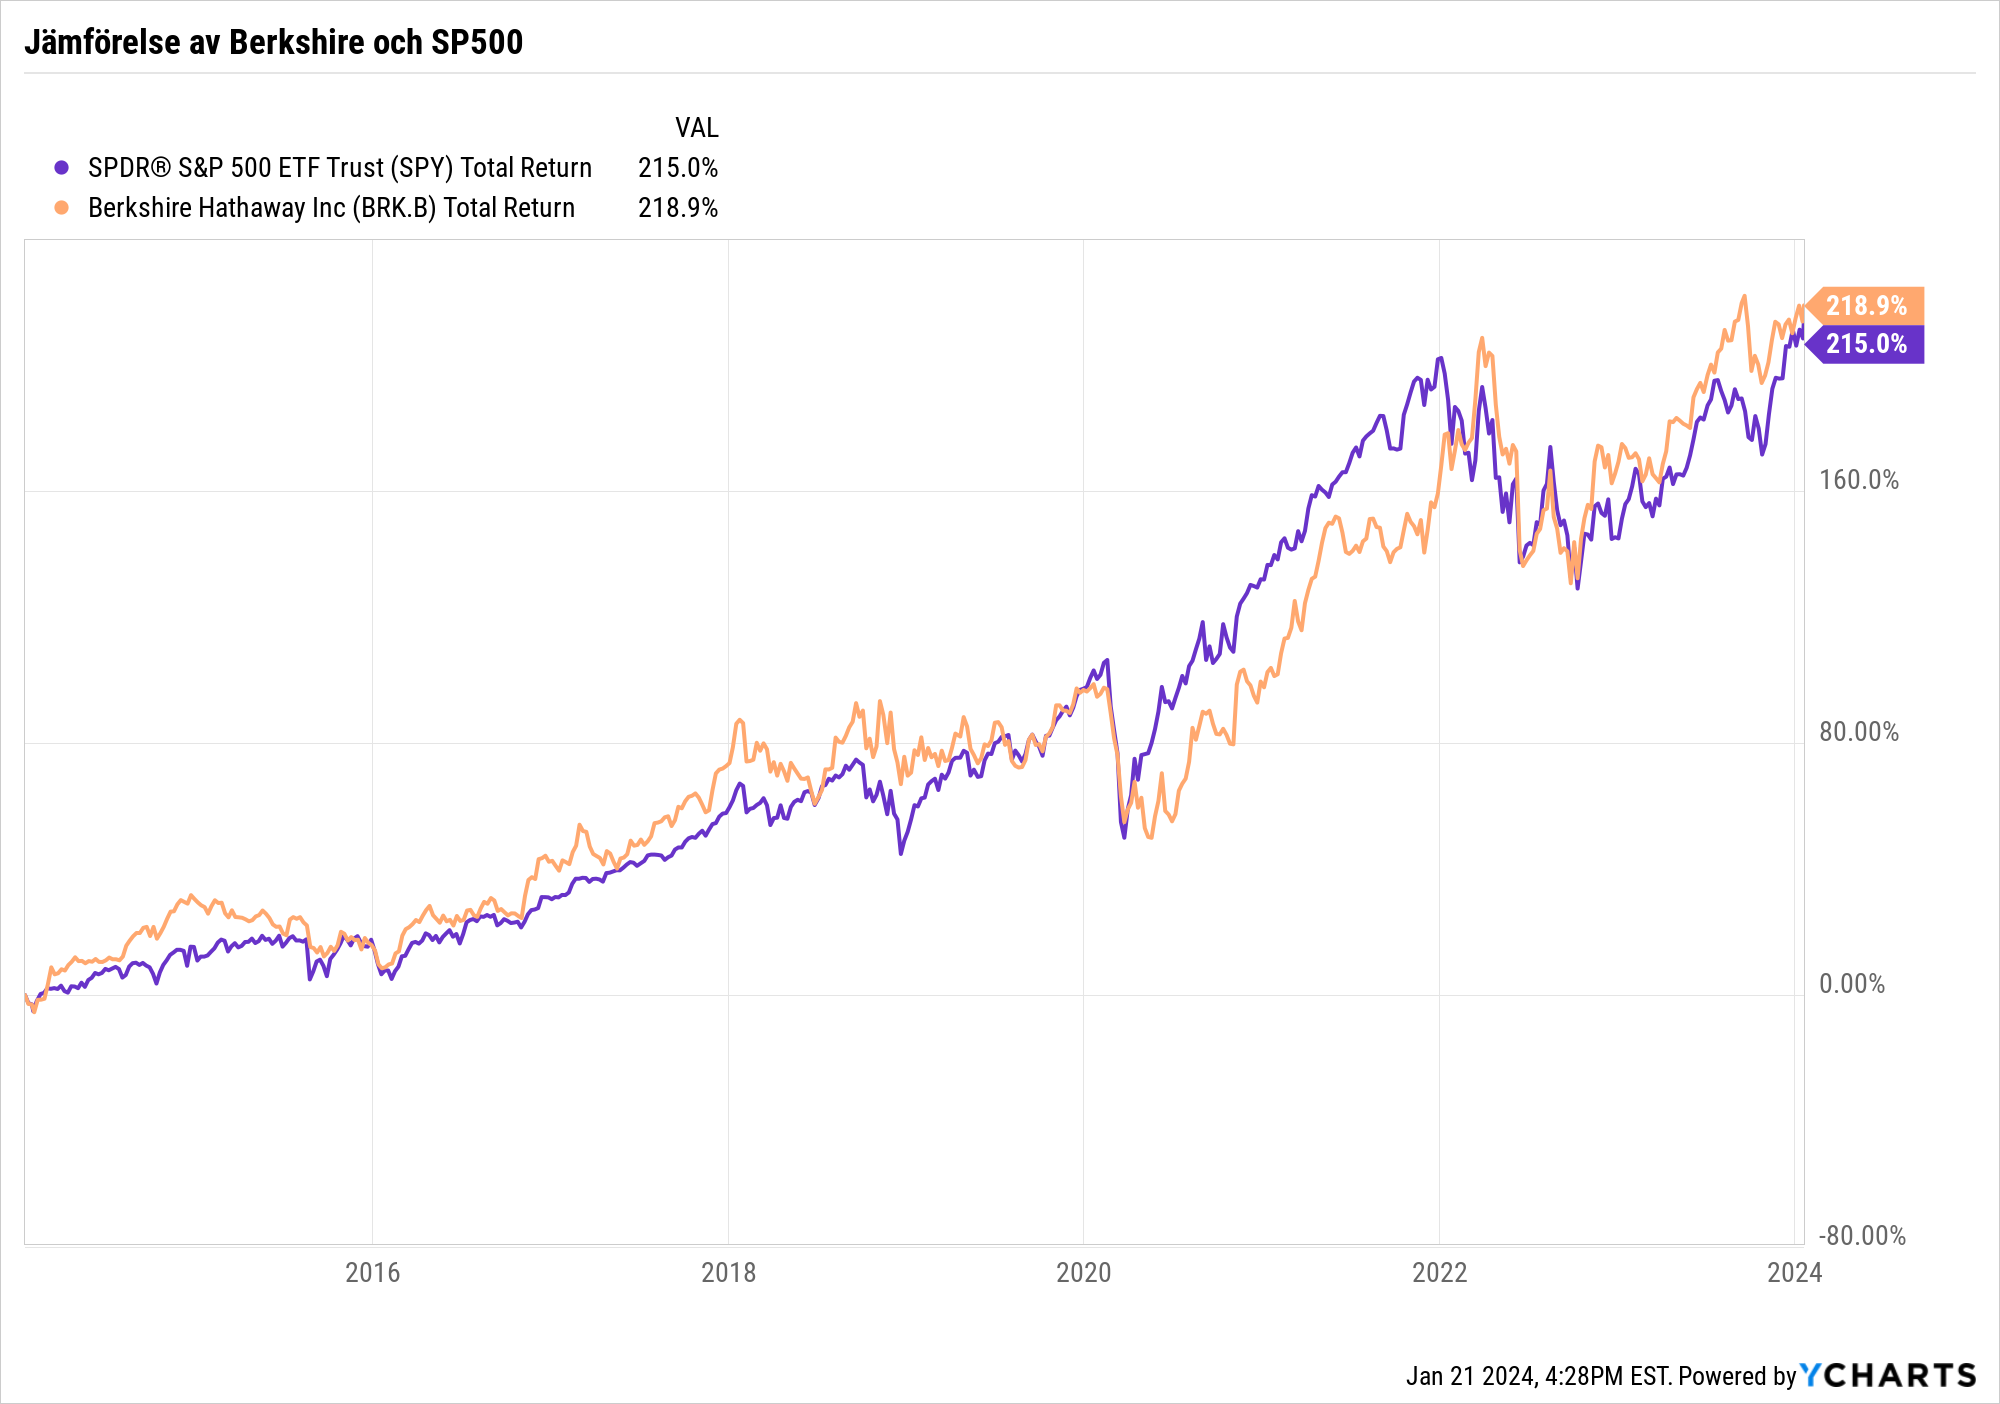Click the orange Berkshire legend dot
The height and width of the screenshot is (1404, 2000).
(62, 208)
